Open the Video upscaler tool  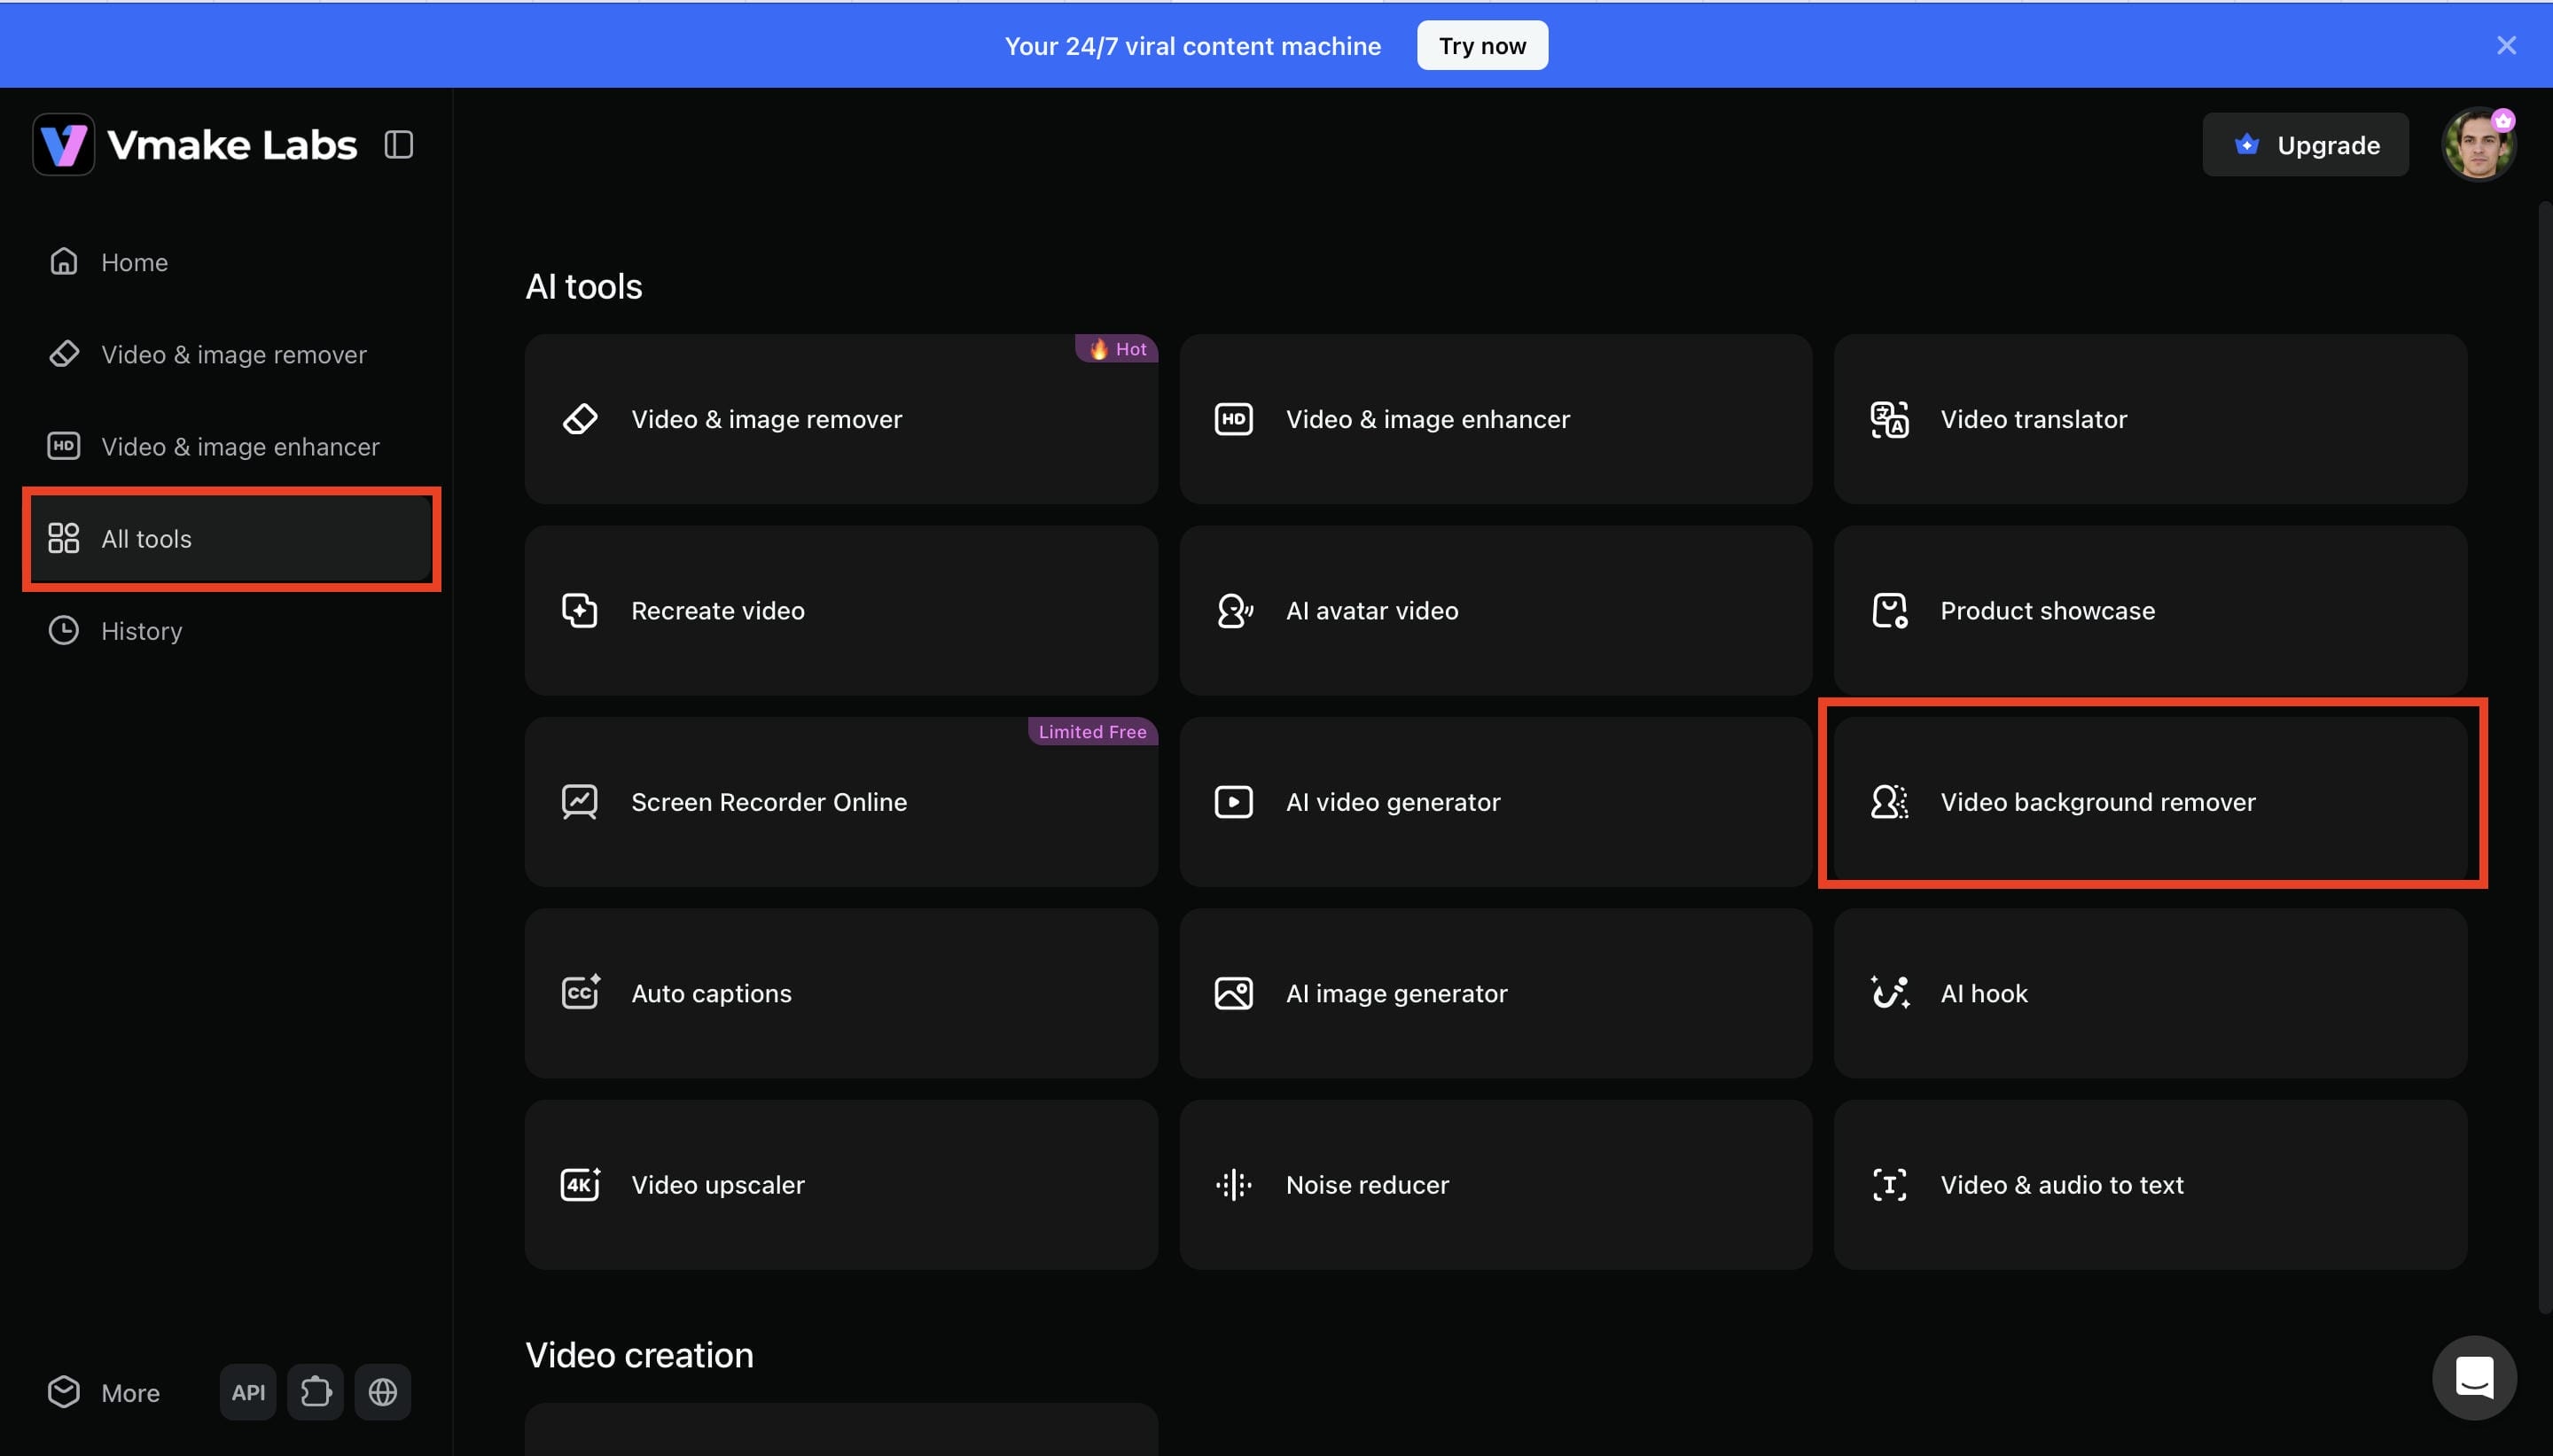coord(841,1185)
